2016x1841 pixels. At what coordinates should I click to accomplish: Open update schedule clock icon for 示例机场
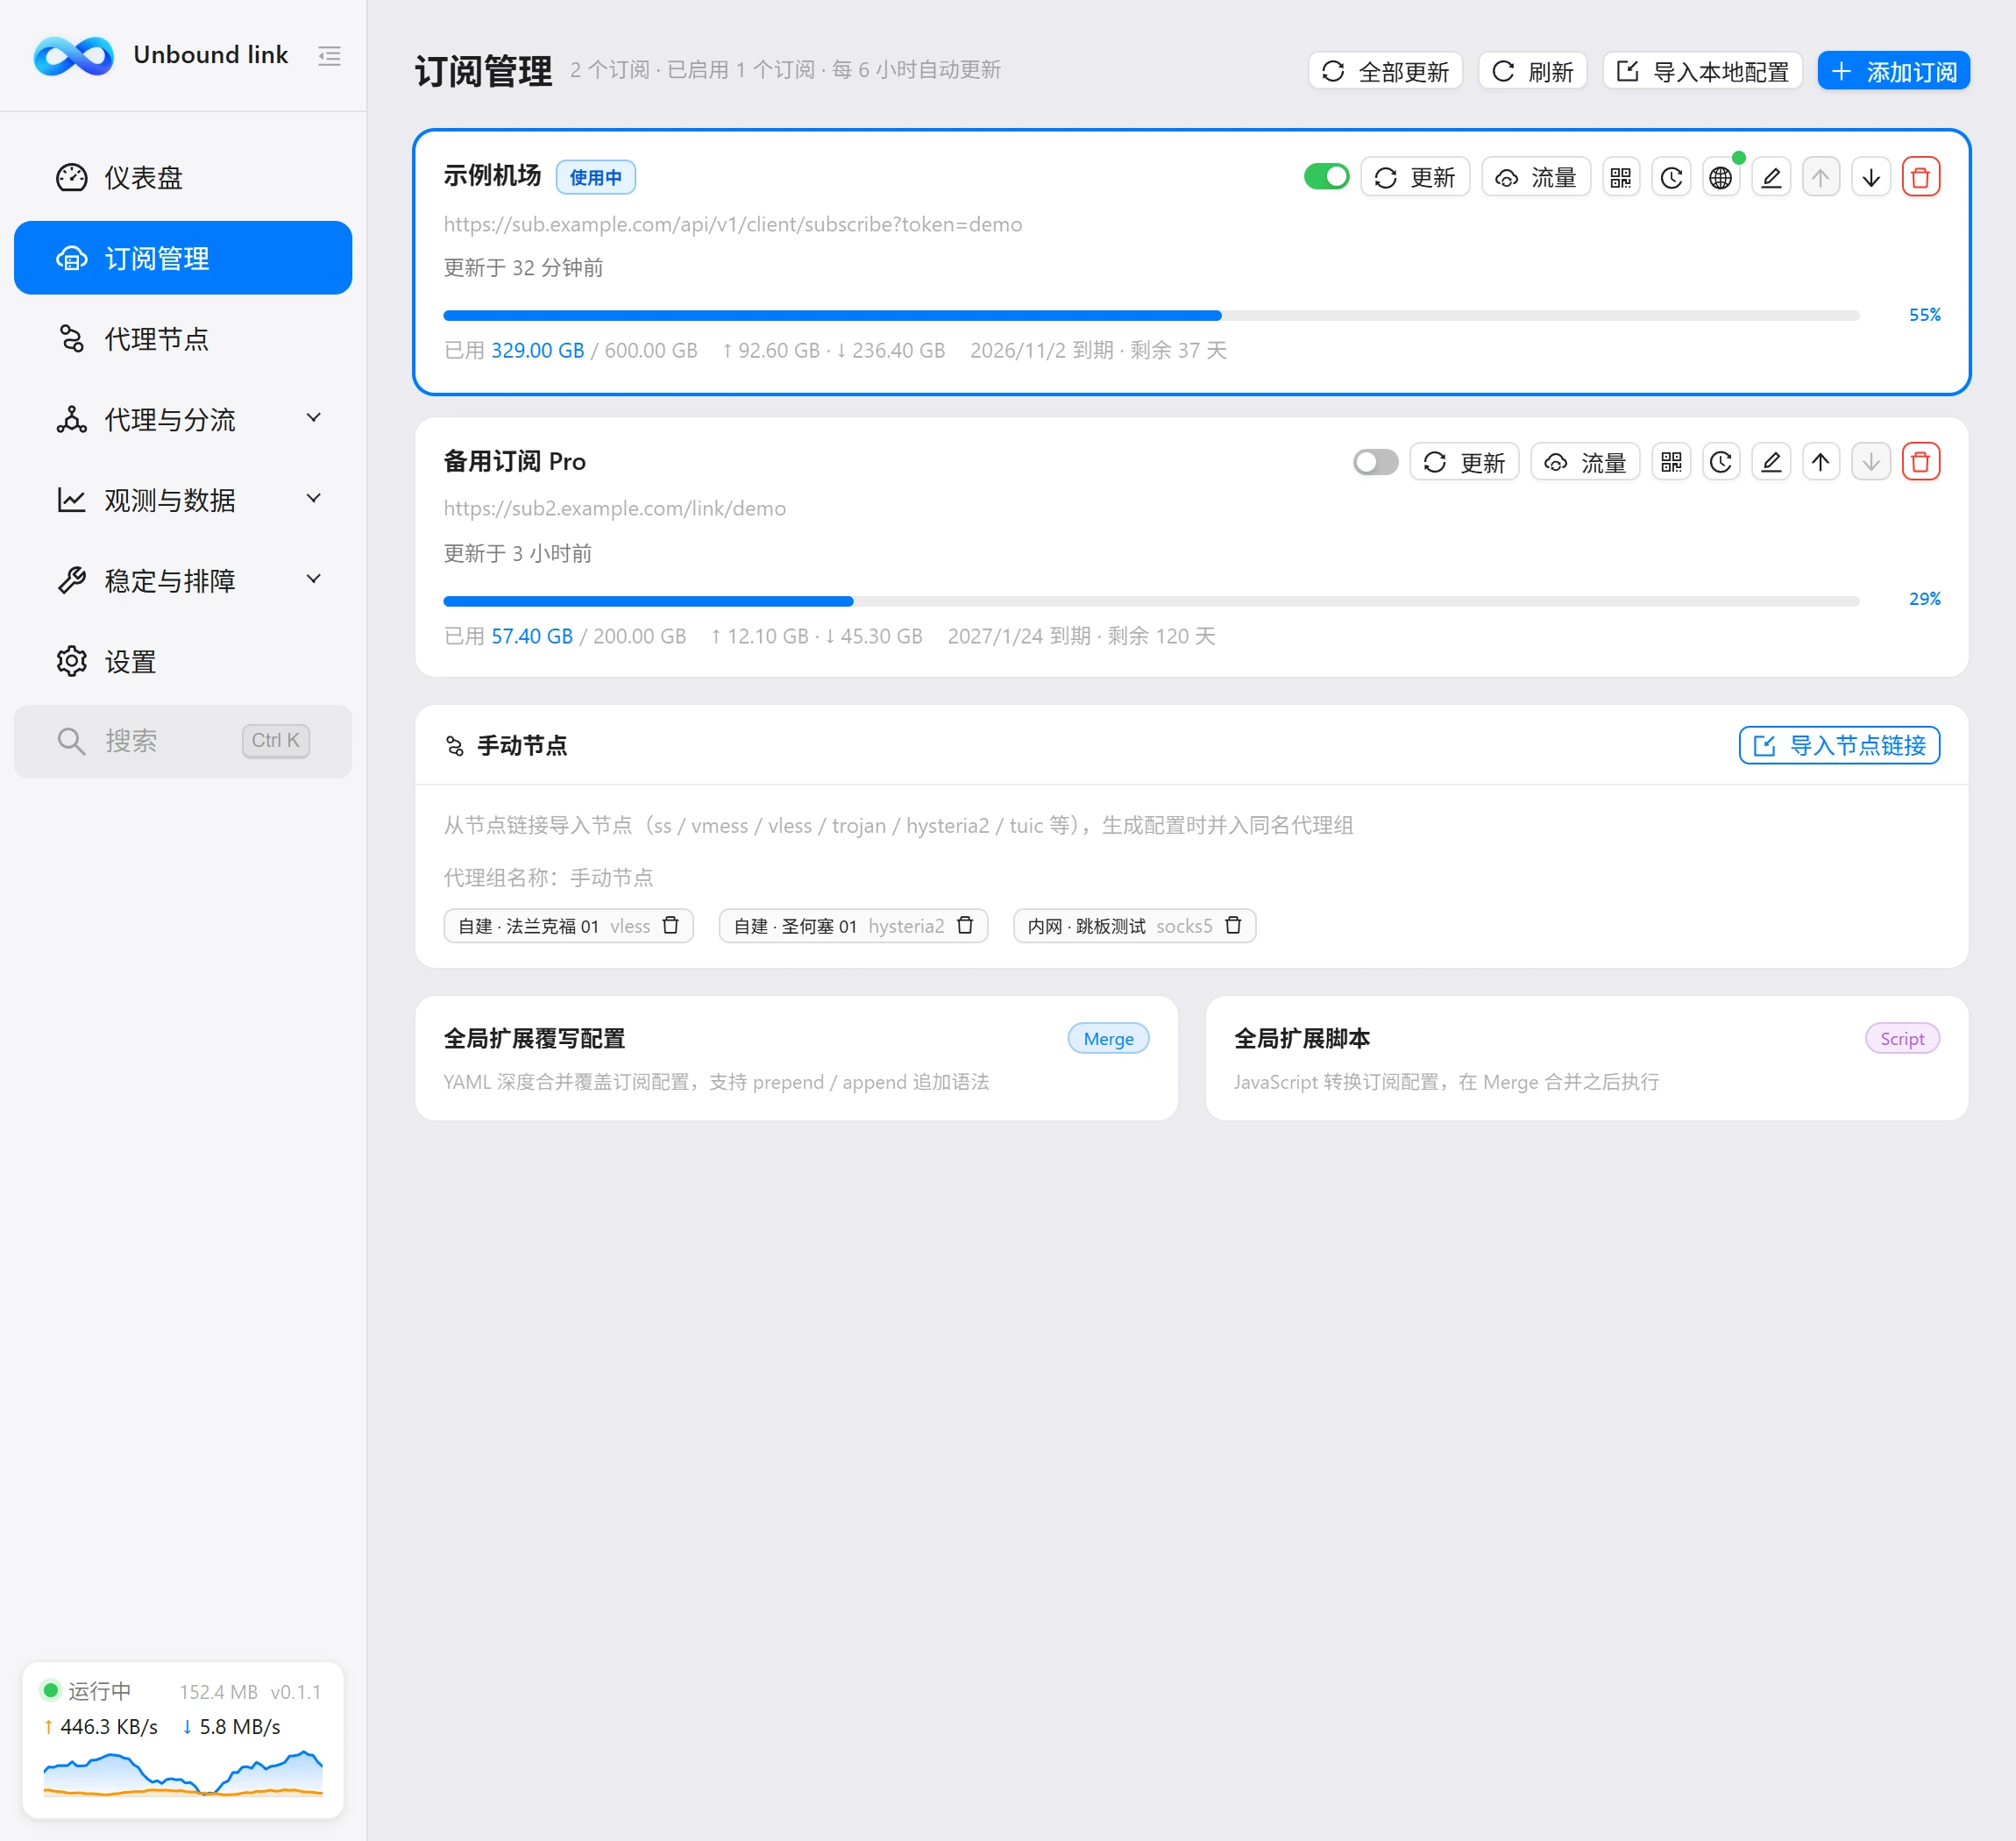1671,178
